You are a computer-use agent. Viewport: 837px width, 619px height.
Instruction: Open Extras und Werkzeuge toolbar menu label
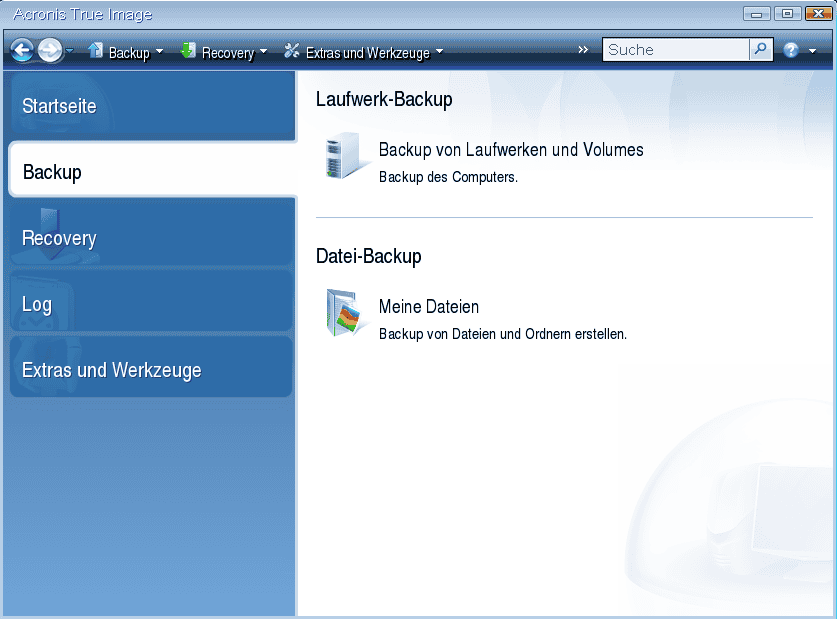pos(368,52)
